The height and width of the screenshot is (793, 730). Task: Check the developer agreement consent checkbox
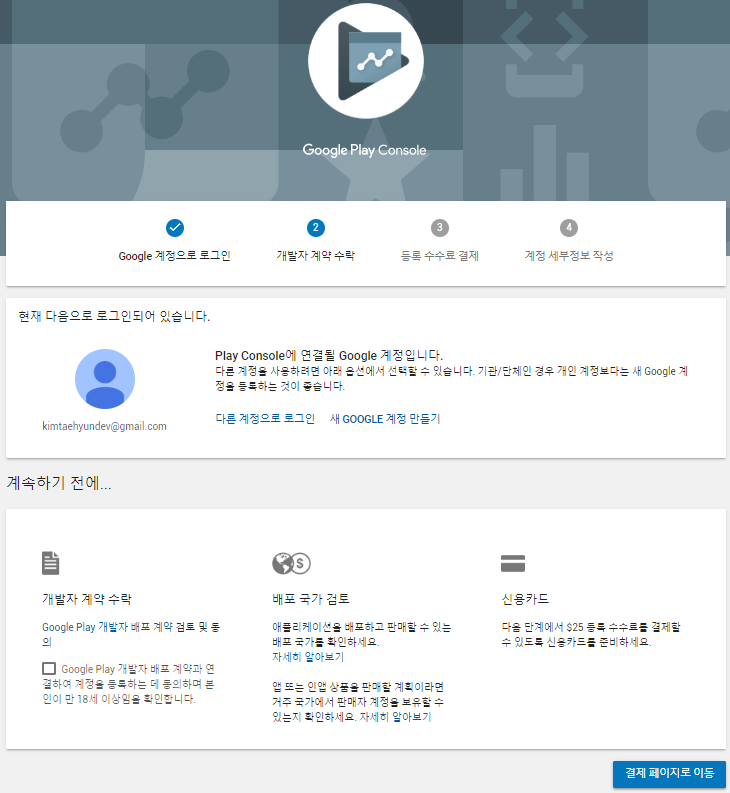tap(49, 669)
